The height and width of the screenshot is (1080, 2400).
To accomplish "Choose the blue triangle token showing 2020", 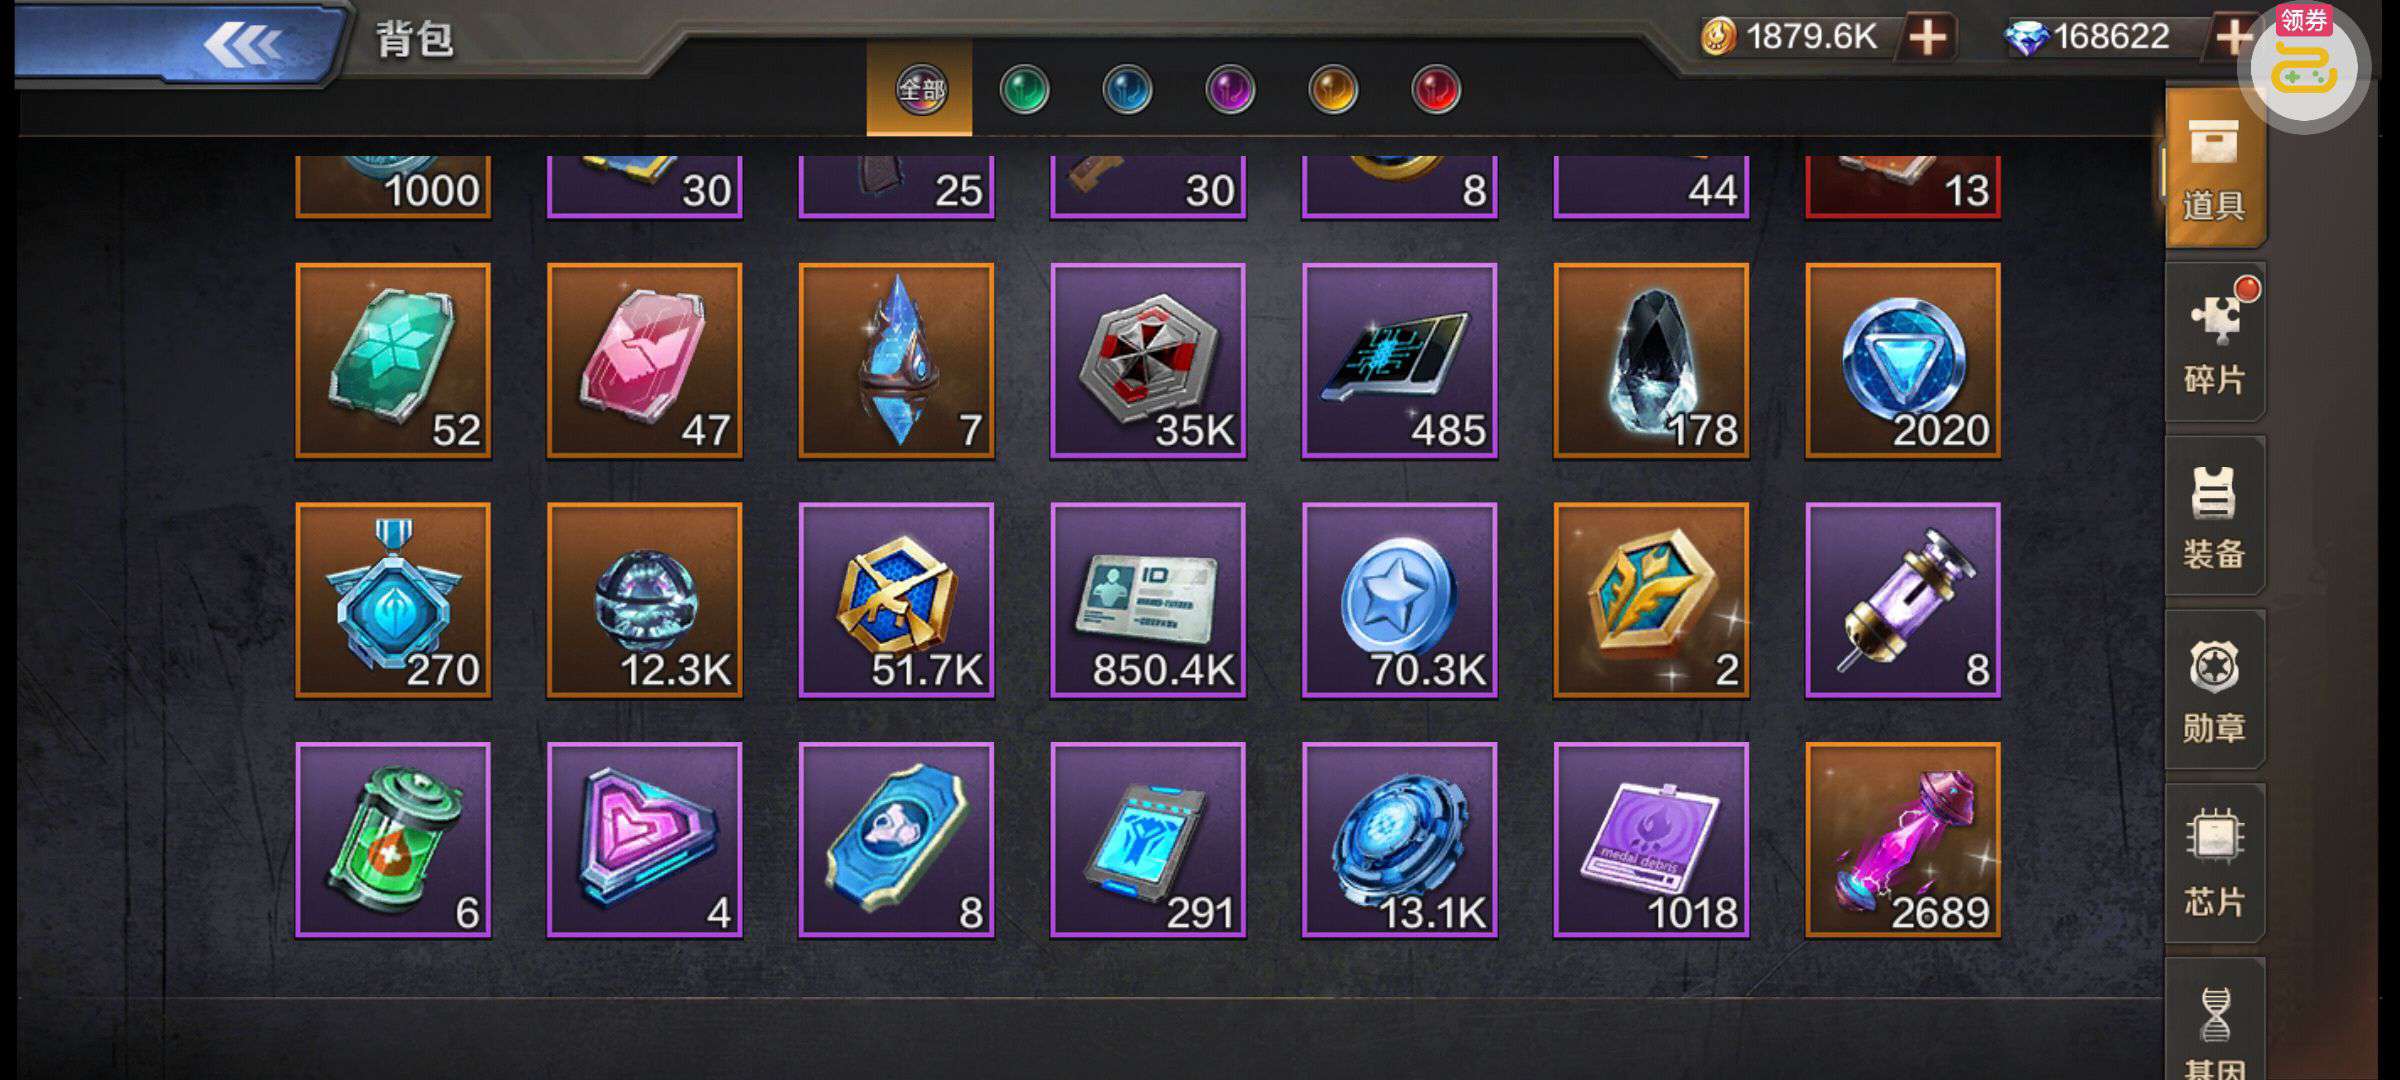I will (1903, 360).
